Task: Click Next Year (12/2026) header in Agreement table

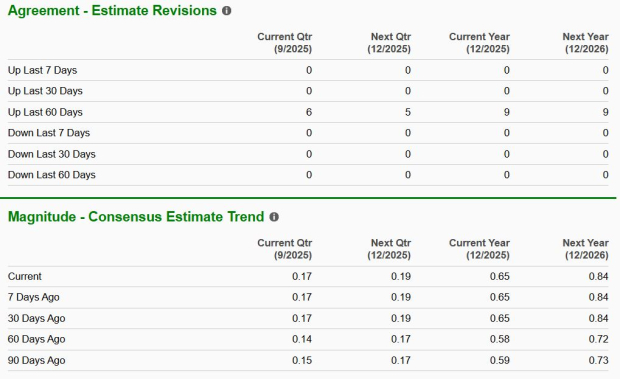Action: [x=586, y=43]
